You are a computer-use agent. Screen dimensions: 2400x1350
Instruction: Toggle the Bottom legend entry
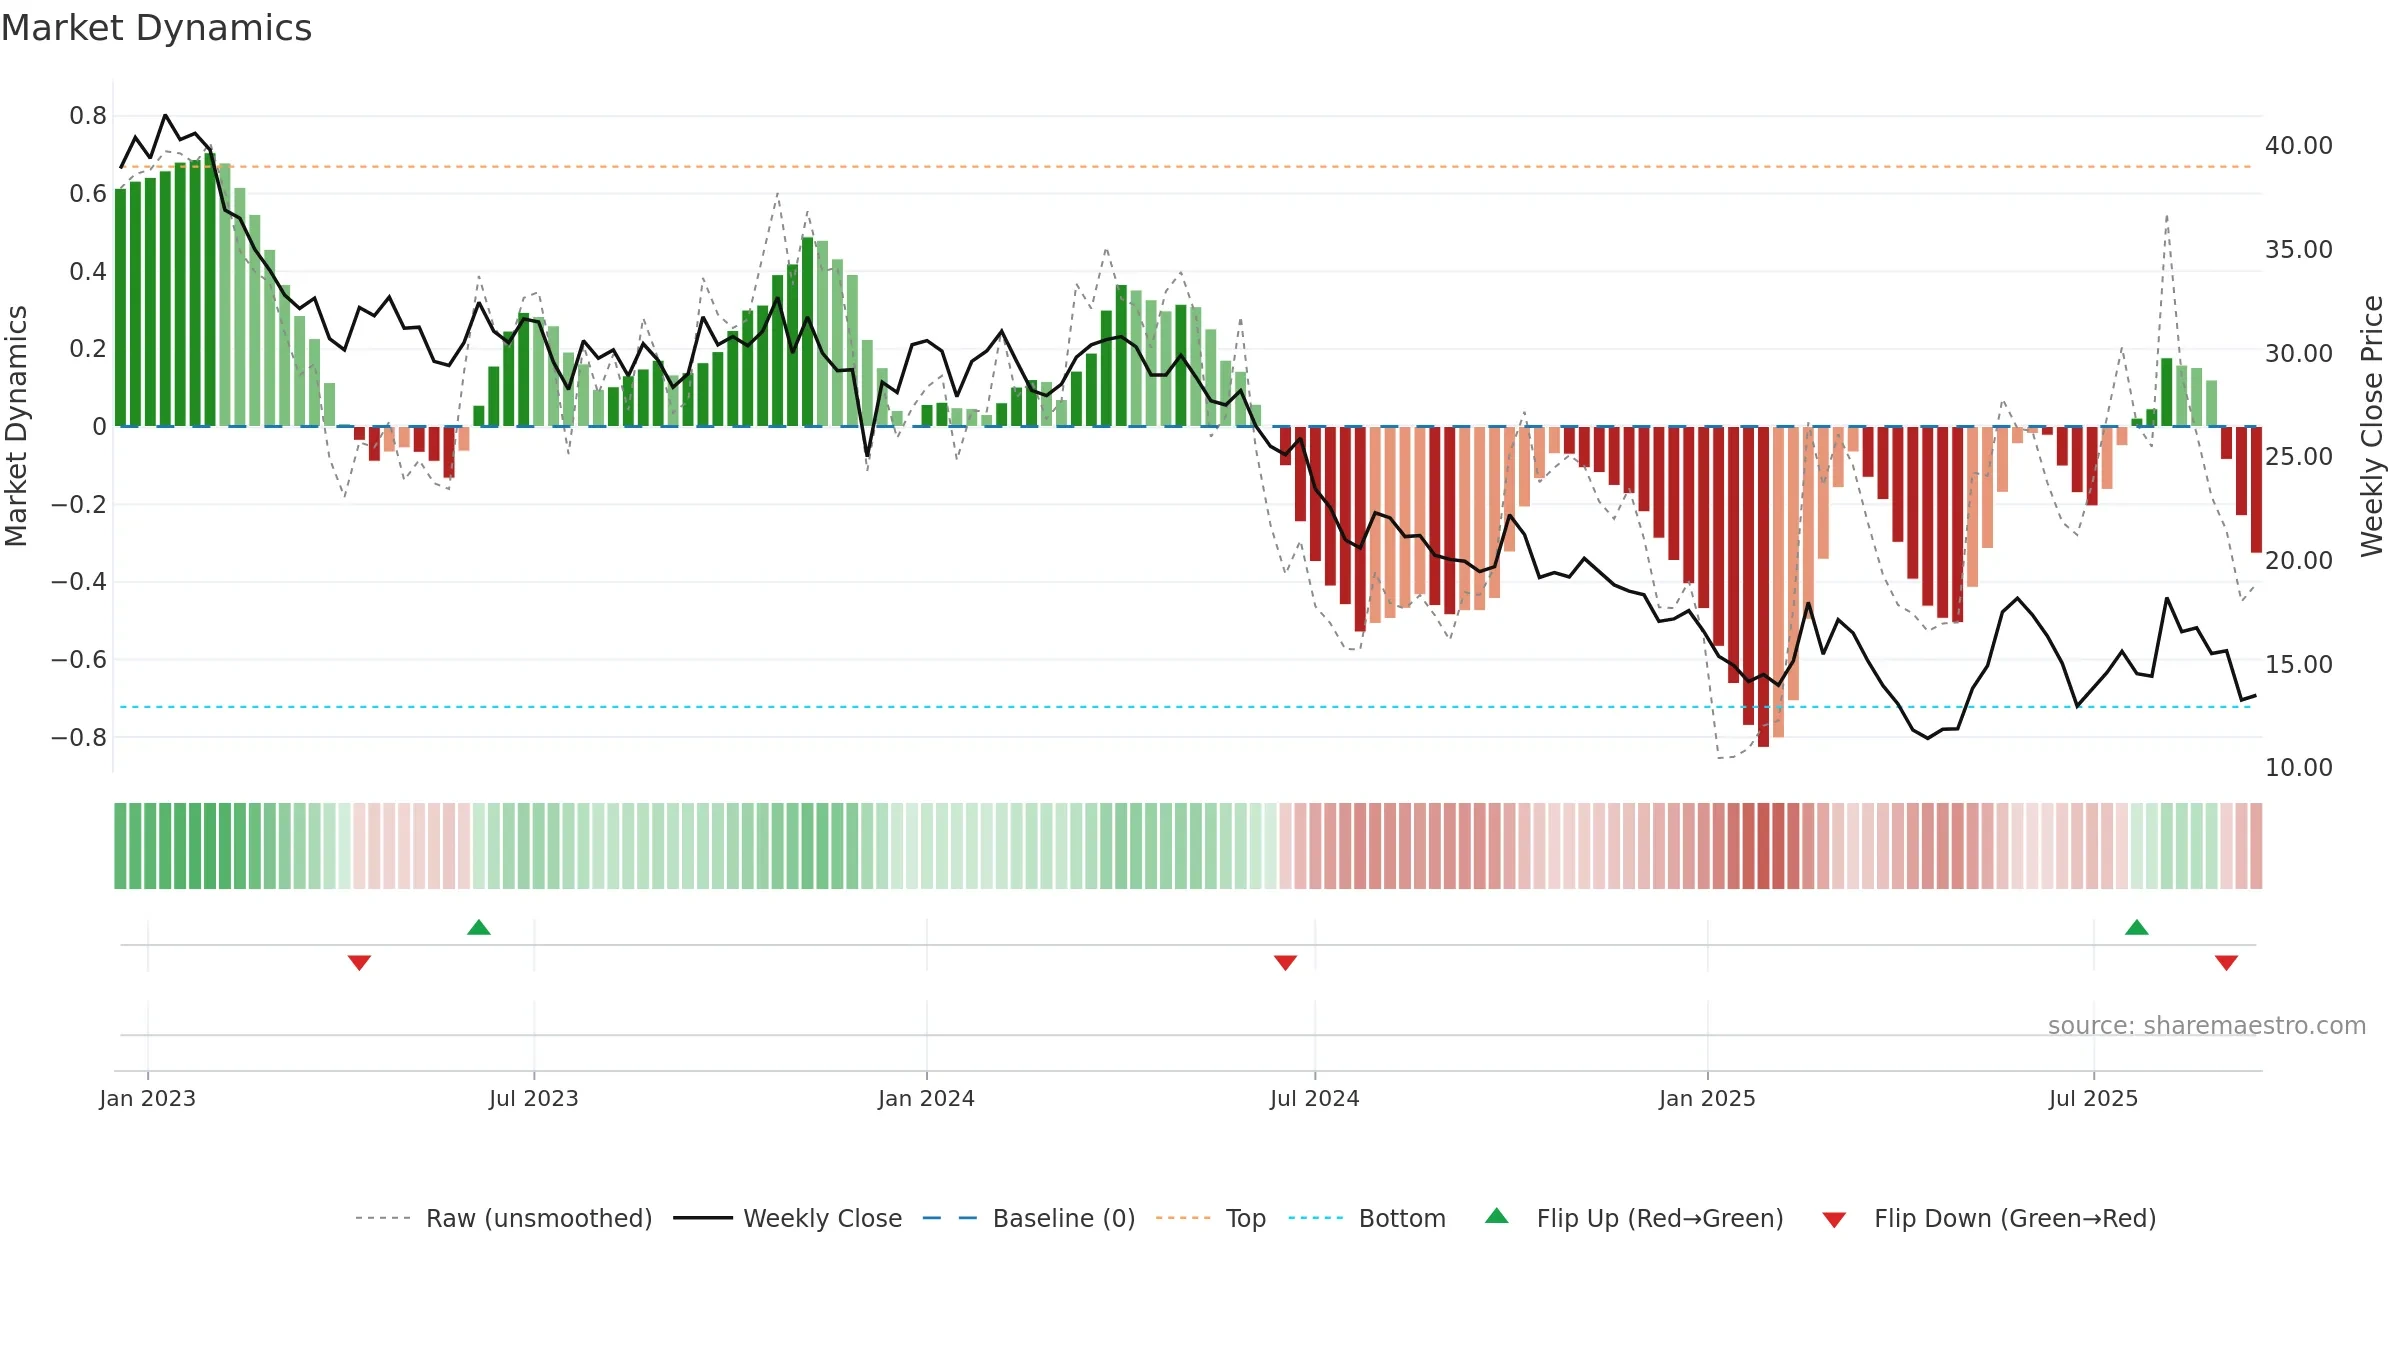[x=1366, y=1218]
